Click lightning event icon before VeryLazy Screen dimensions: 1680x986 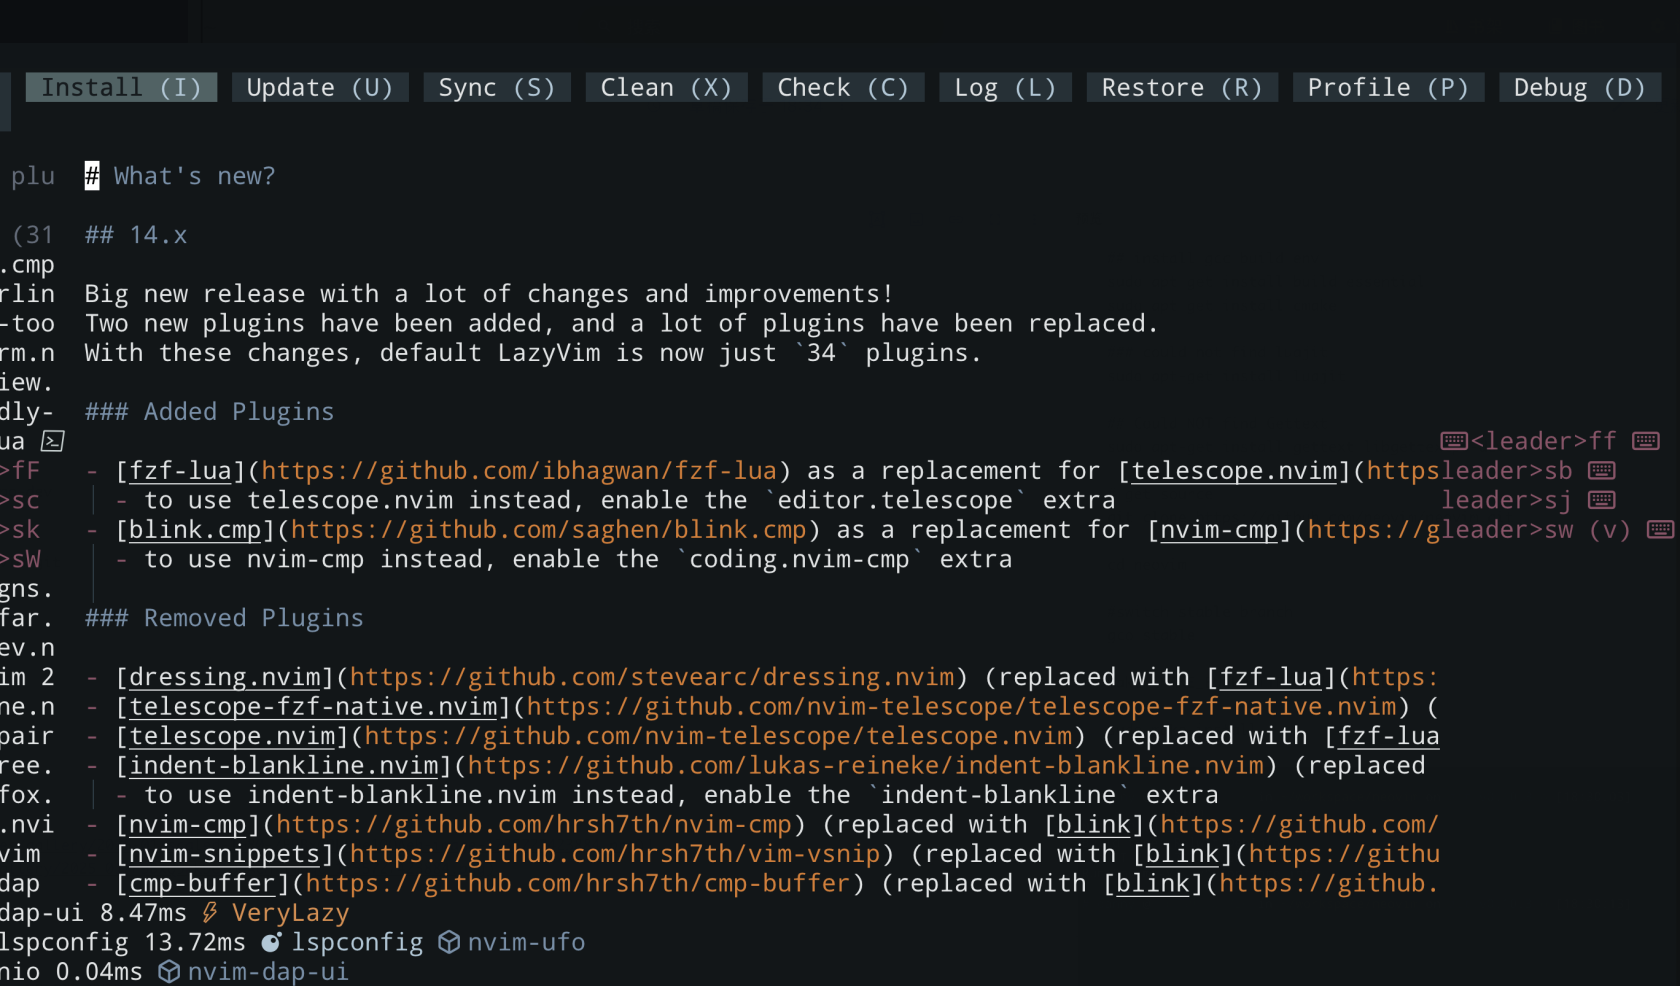(210, 912)
